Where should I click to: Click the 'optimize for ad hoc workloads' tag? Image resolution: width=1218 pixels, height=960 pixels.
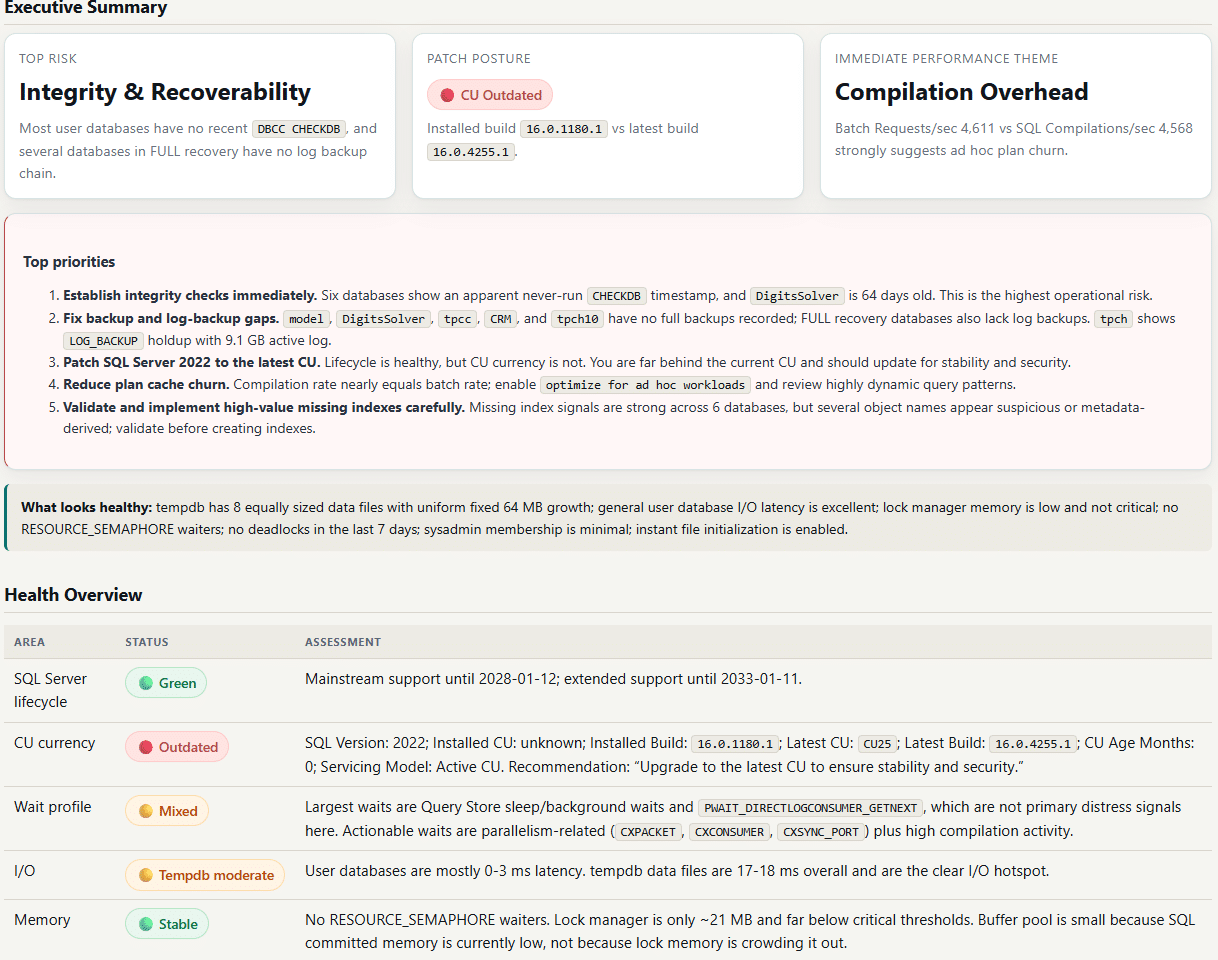(645, 385)
